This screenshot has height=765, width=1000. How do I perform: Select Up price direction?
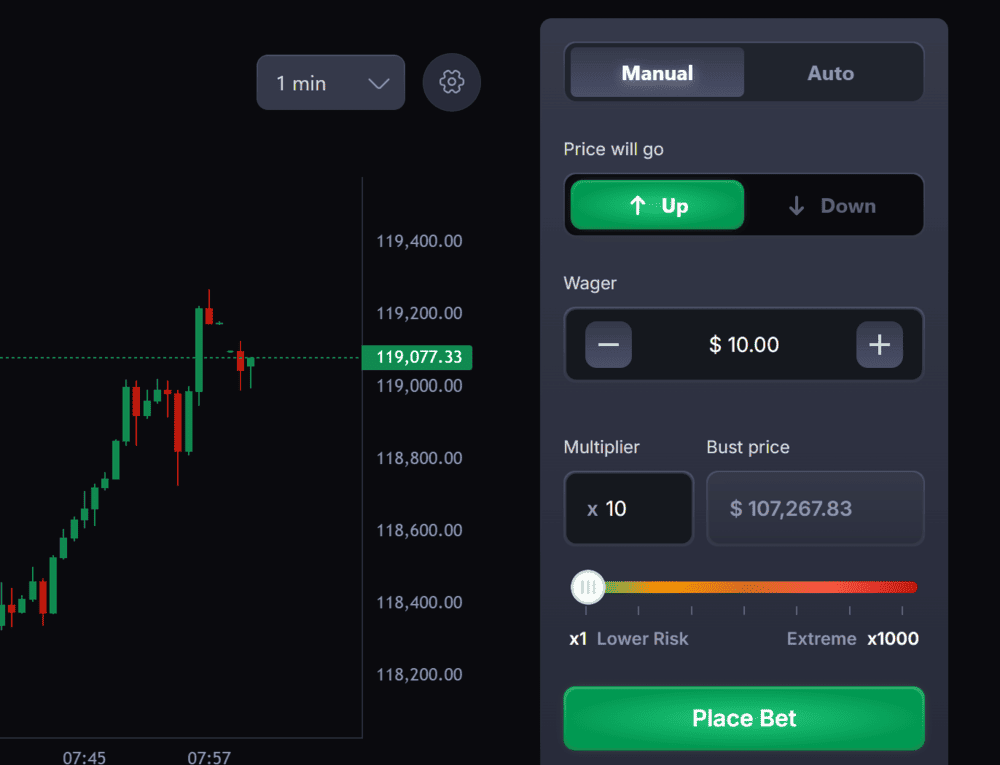click(x=657, y=206)
